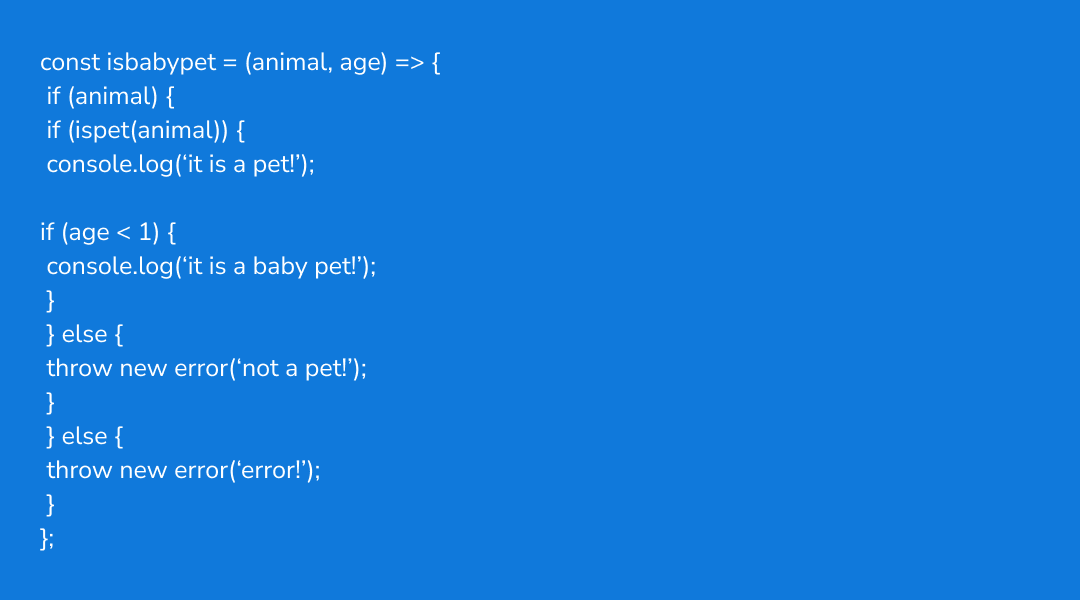Click the first '} else {' line
The image size is (1080, 600).
pos(85,334)
